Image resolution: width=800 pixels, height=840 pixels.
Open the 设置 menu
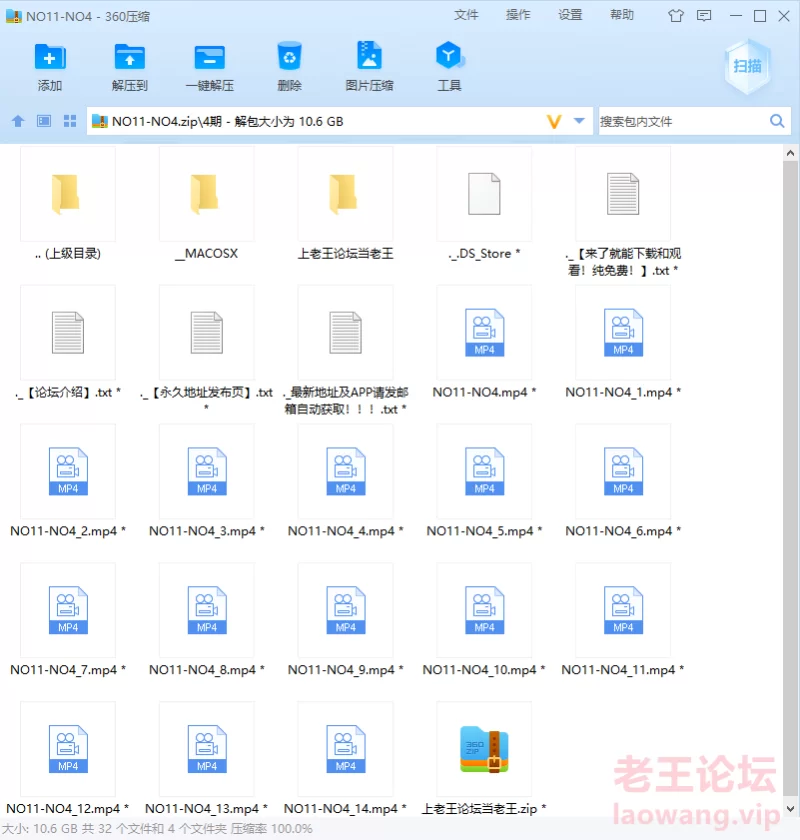pyautogui.click(x=570, y=15)
